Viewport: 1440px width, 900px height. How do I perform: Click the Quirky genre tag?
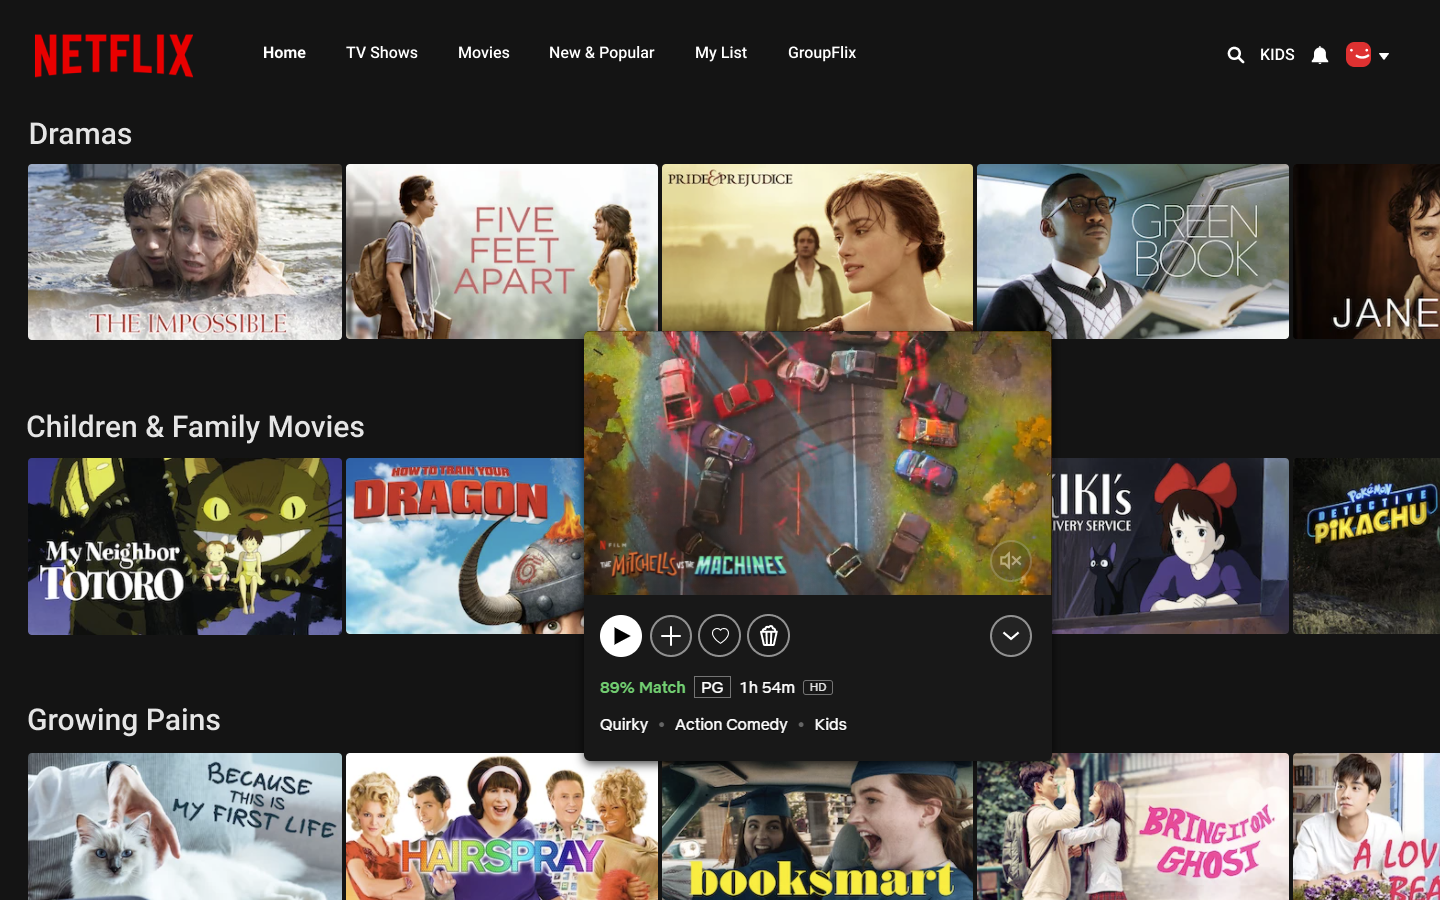click(624, 725)
